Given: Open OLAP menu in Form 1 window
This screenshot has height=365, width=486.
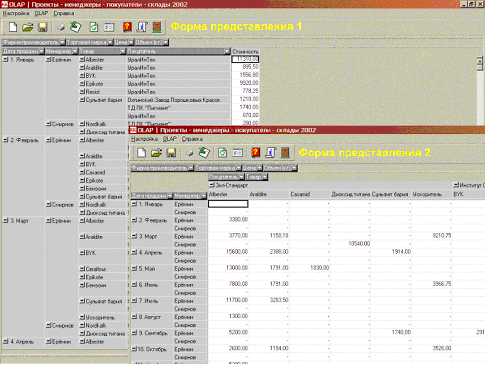Looking at the screenshot, I should click(x=41, y=13).
